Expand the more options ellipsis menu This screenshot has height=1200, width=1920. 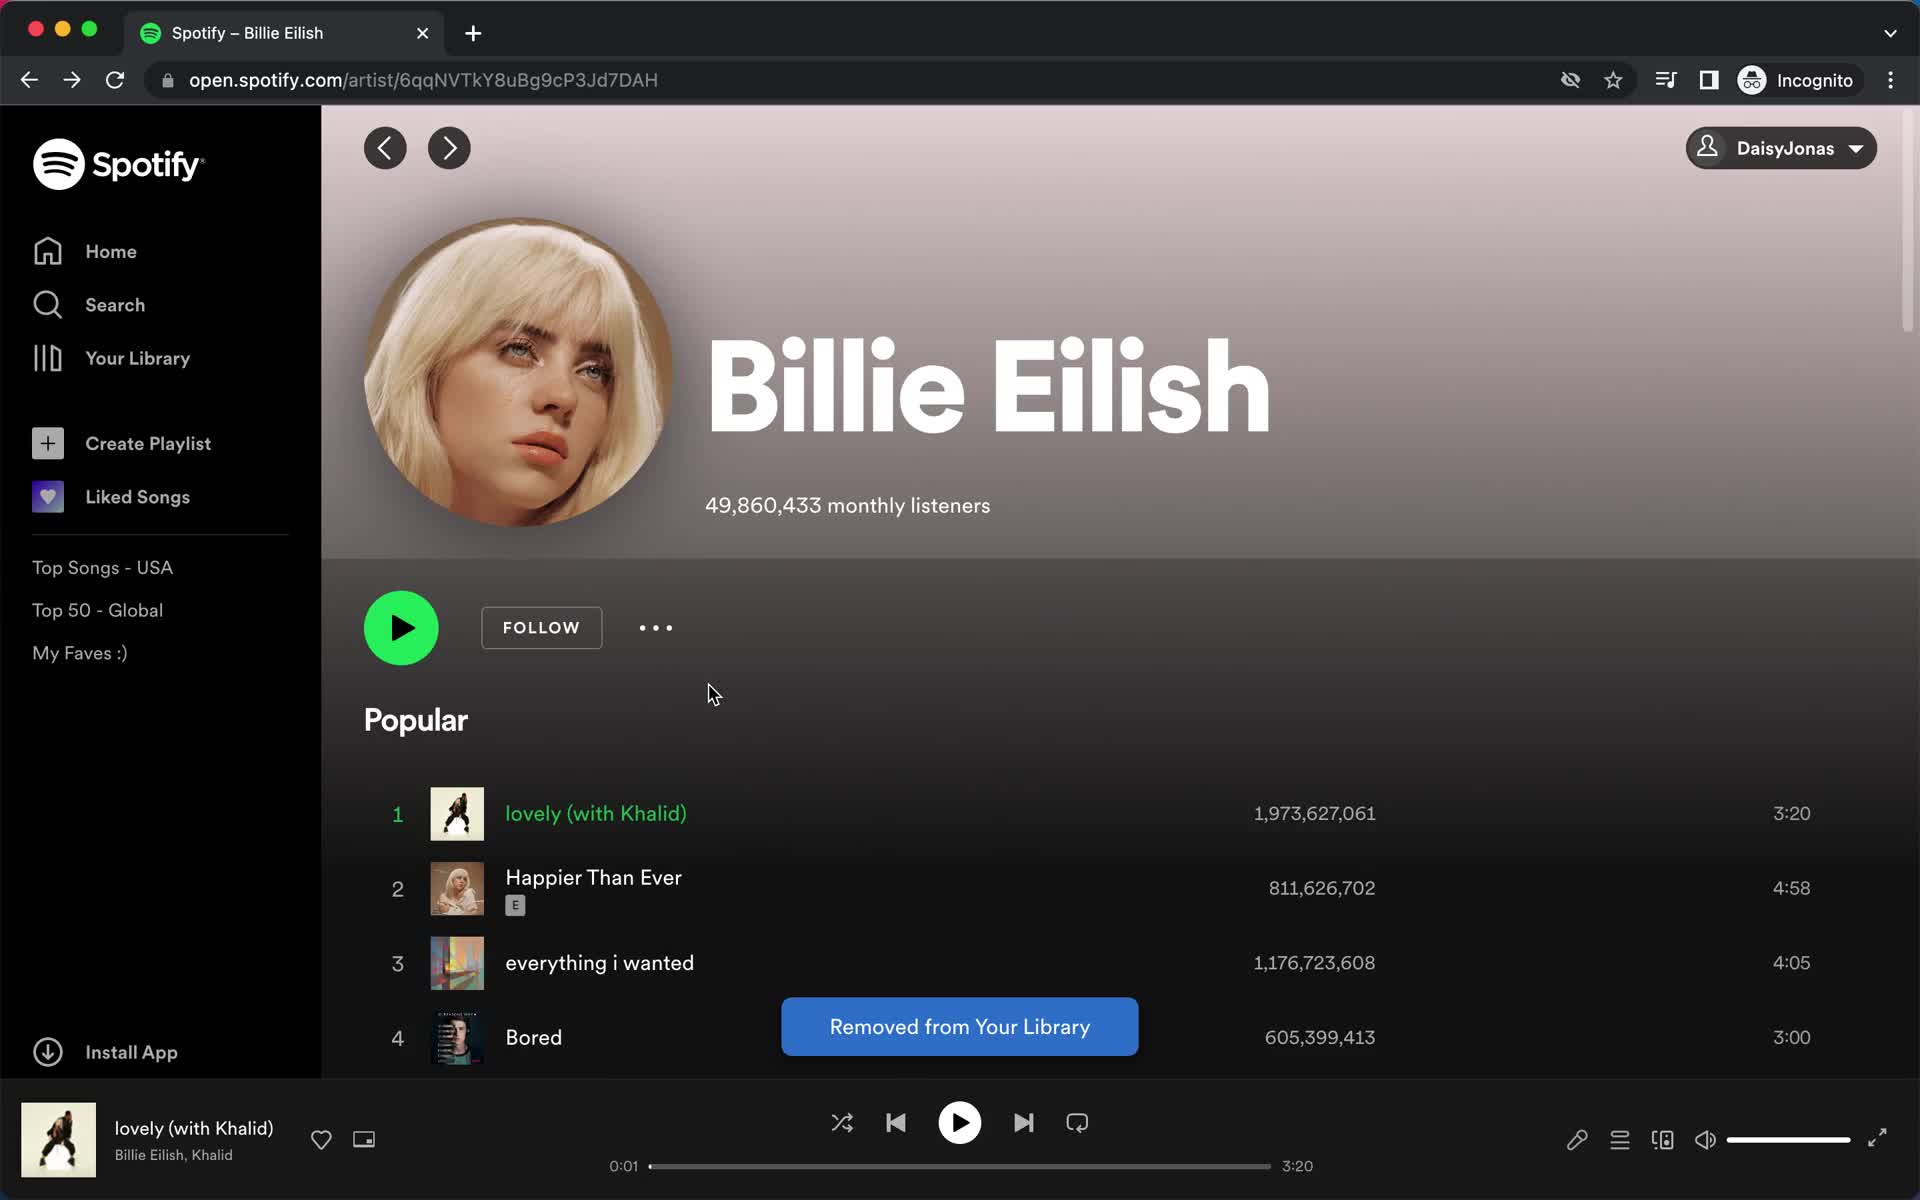(x=655, y=628)
